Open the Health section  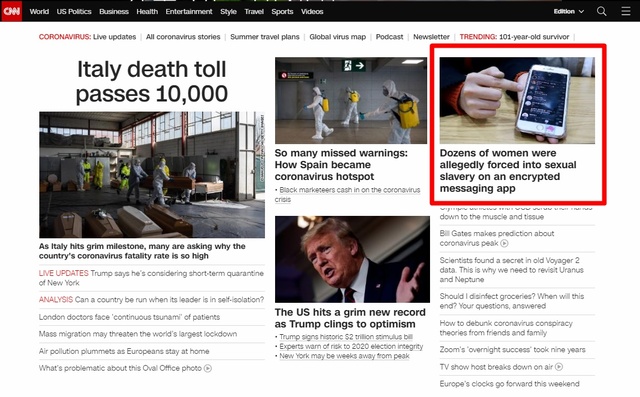(x=147, y=11)
